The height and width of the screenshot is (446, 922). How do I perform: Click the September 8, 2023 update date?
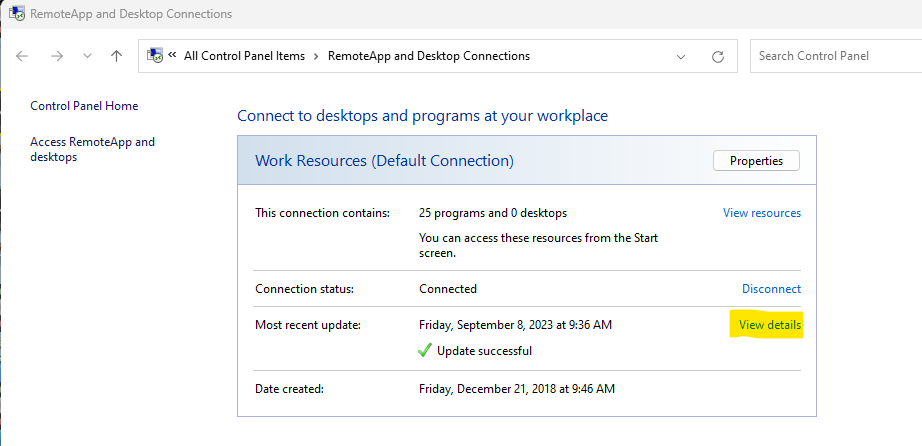[x=516, y=325]
